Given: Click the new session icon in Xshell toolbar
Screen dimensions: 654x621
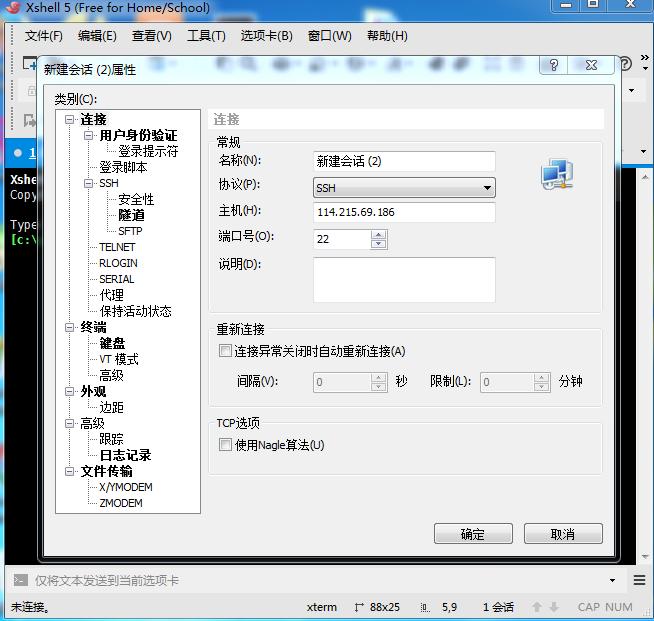Looking at the screenshot, I should coord(29,64).
